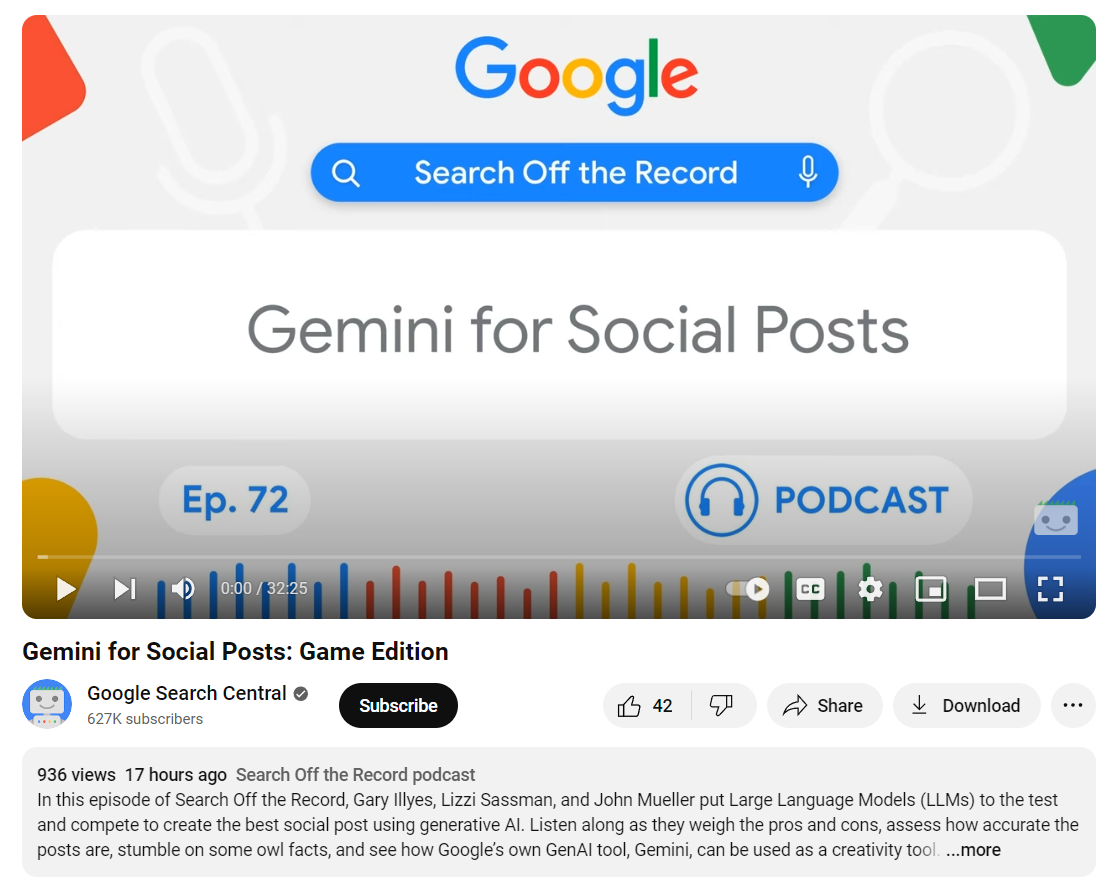Click the Google Search Central channel name
This screenshot has width=1112, height=887.
[187, 693]
